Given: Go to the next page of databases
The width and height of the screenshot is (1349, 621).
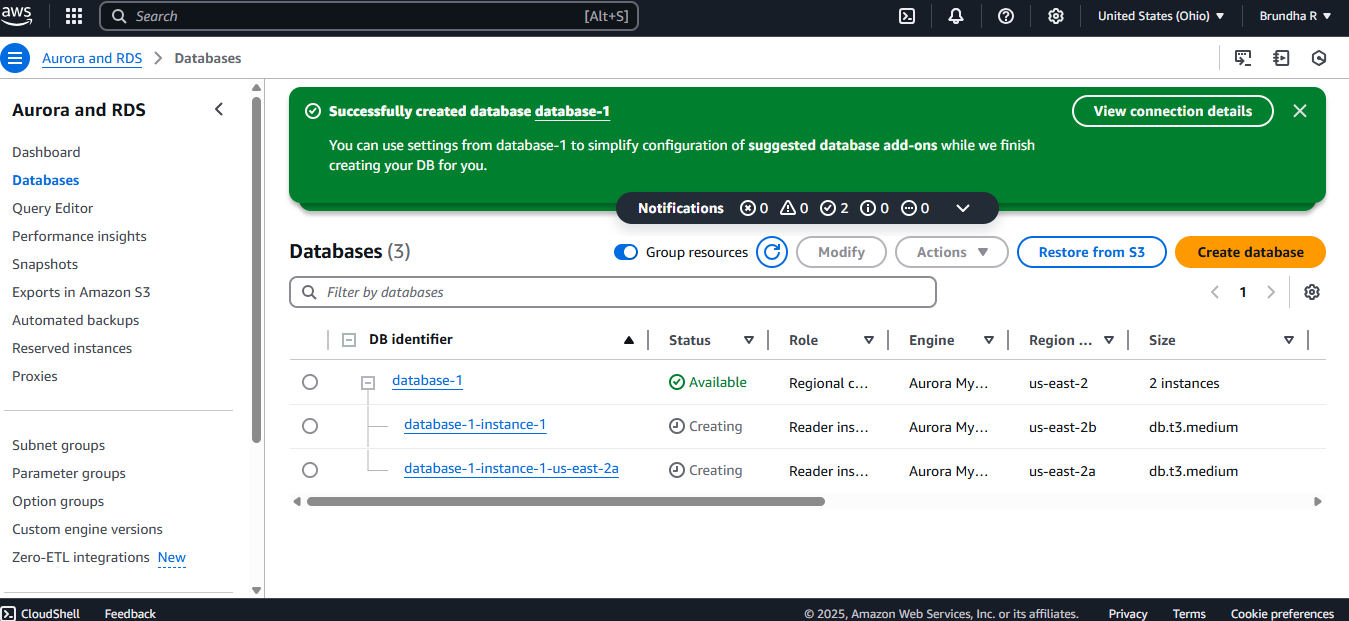Looking at the screenshot, I should click(x=1271, y=292).
